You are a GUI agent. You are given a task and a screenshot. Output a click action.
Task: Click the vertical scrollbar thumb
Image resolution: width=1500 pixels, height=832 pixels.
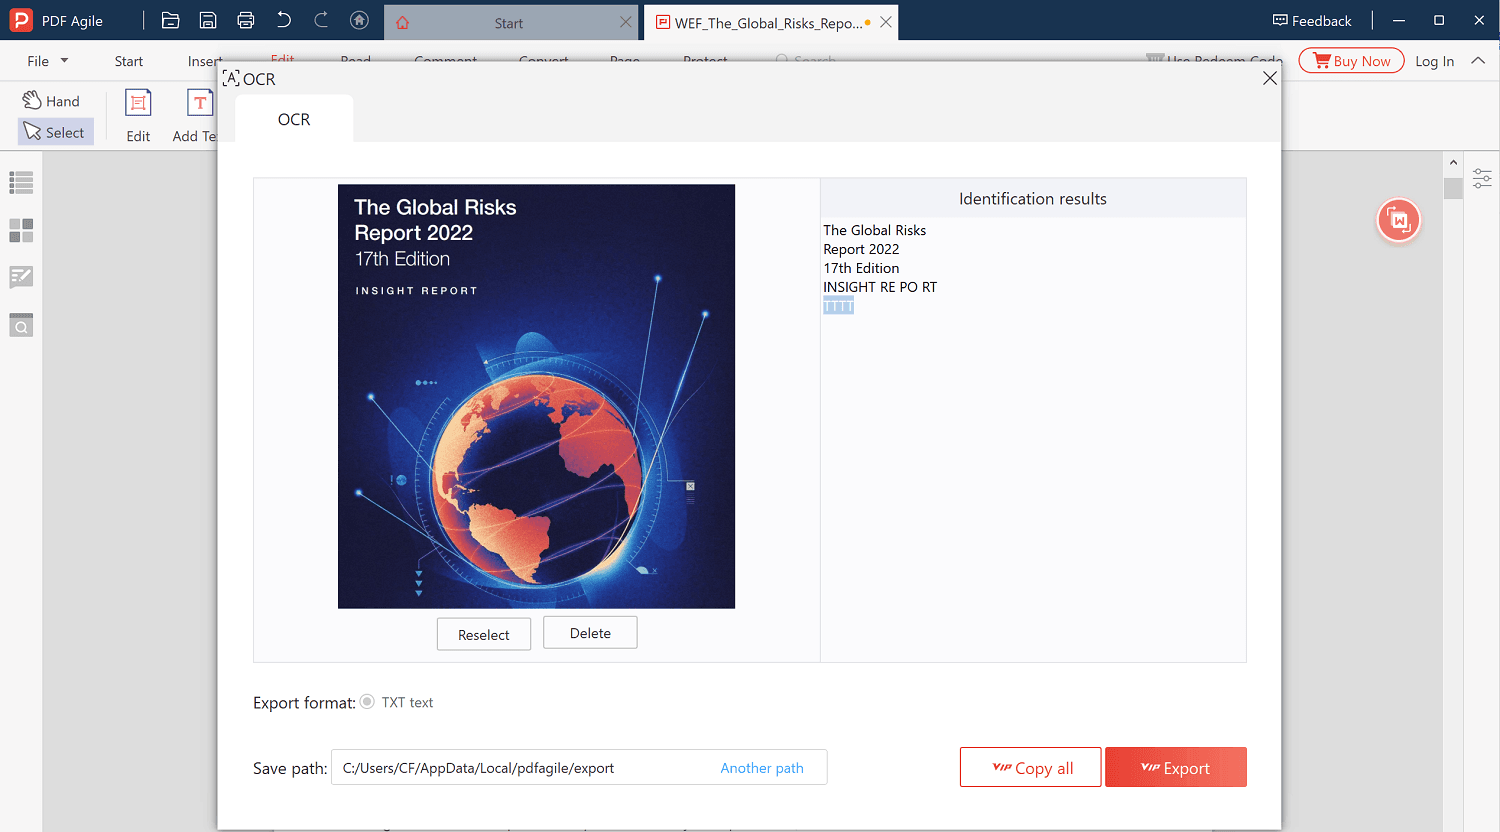[1453, 188]
